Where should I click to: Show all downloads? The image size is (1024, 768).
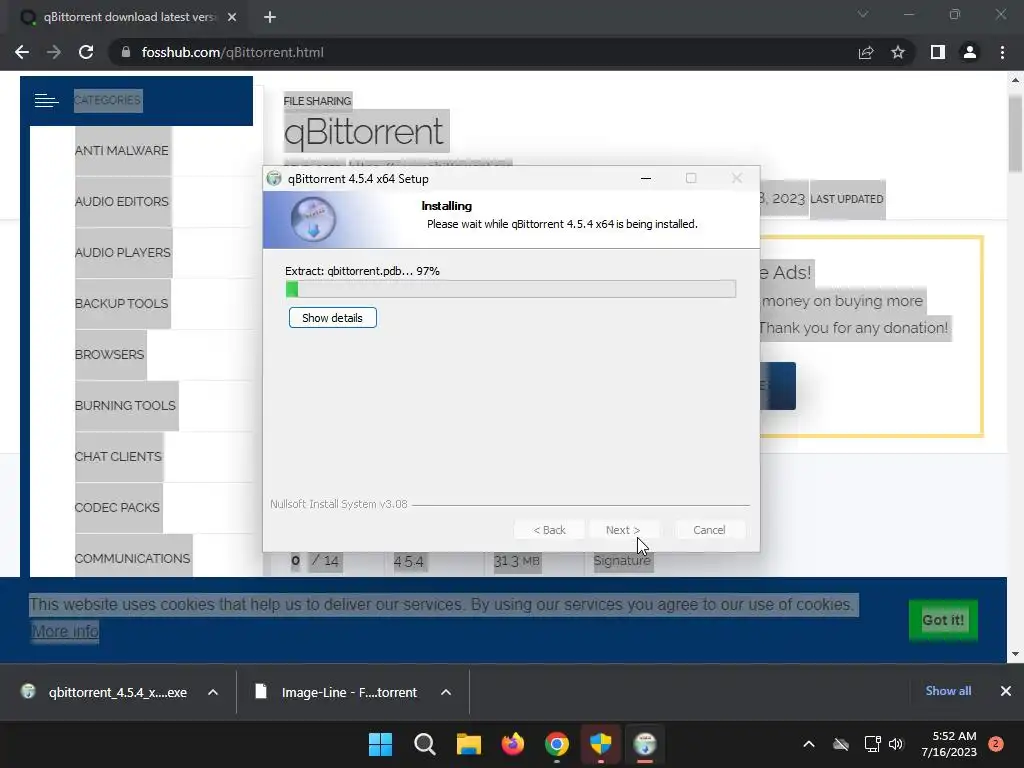tap(948, 691)
